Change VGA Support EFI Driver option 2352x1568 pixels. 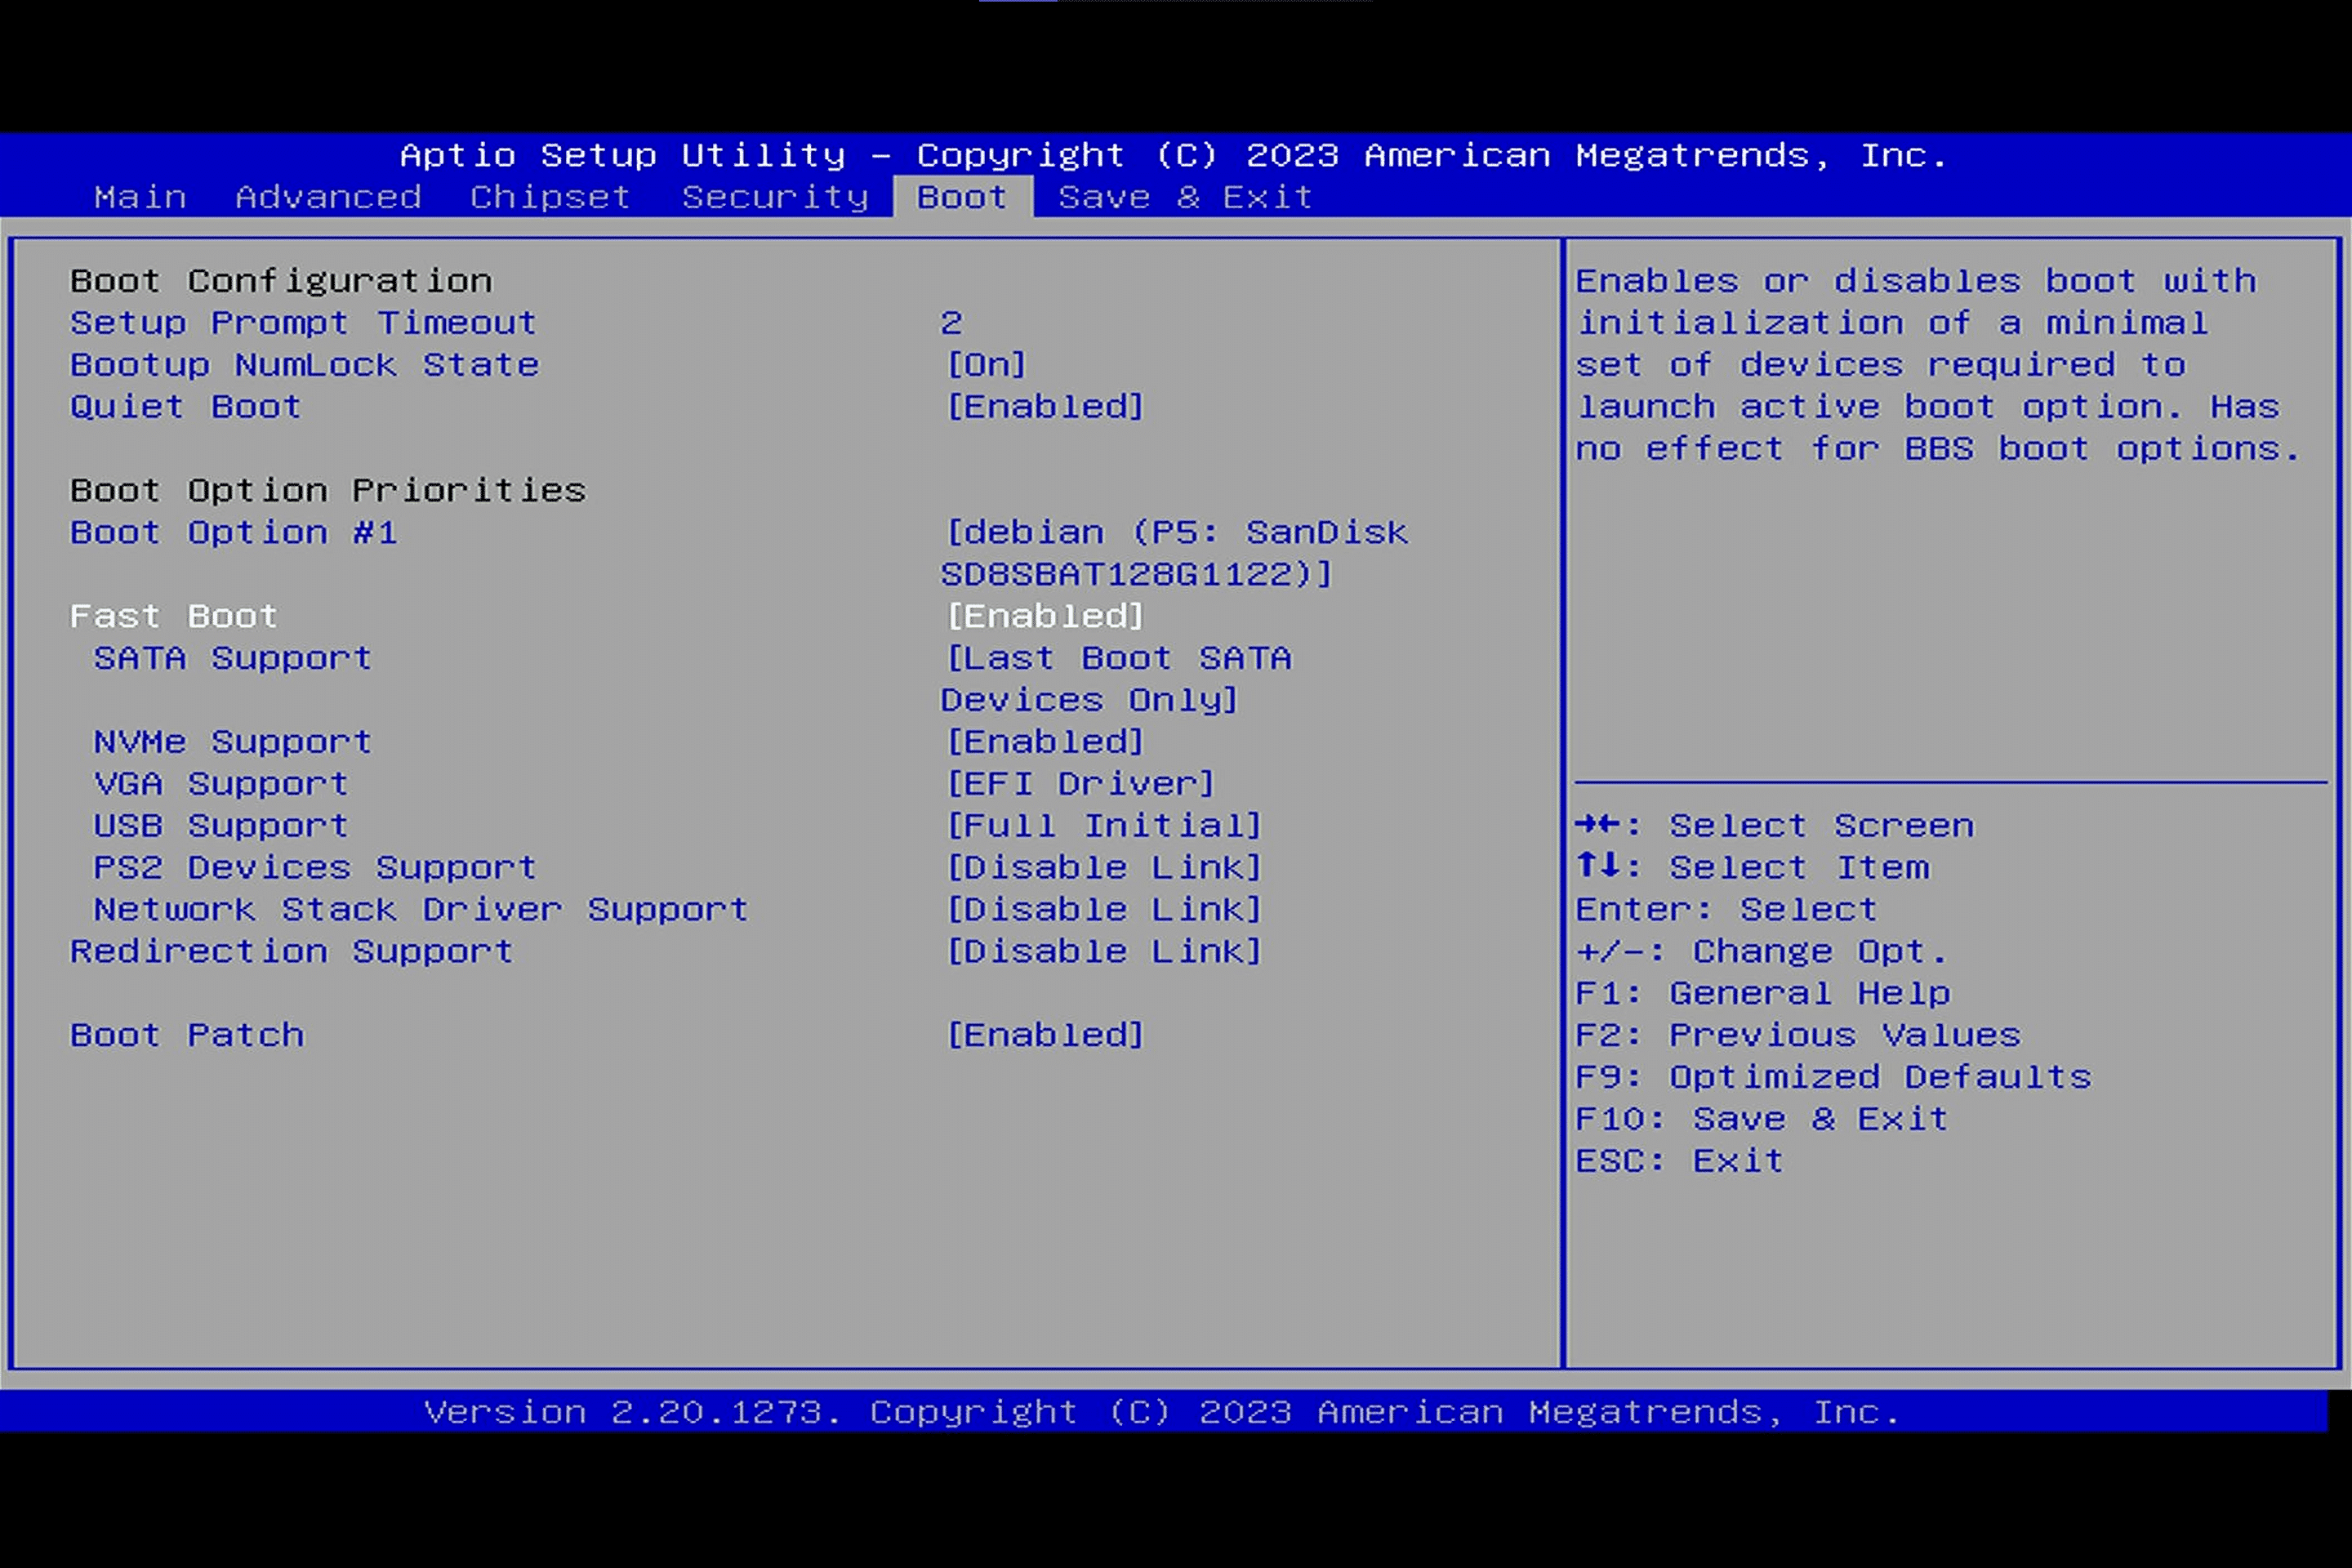pyautogui.click(x=1080, y=784)
